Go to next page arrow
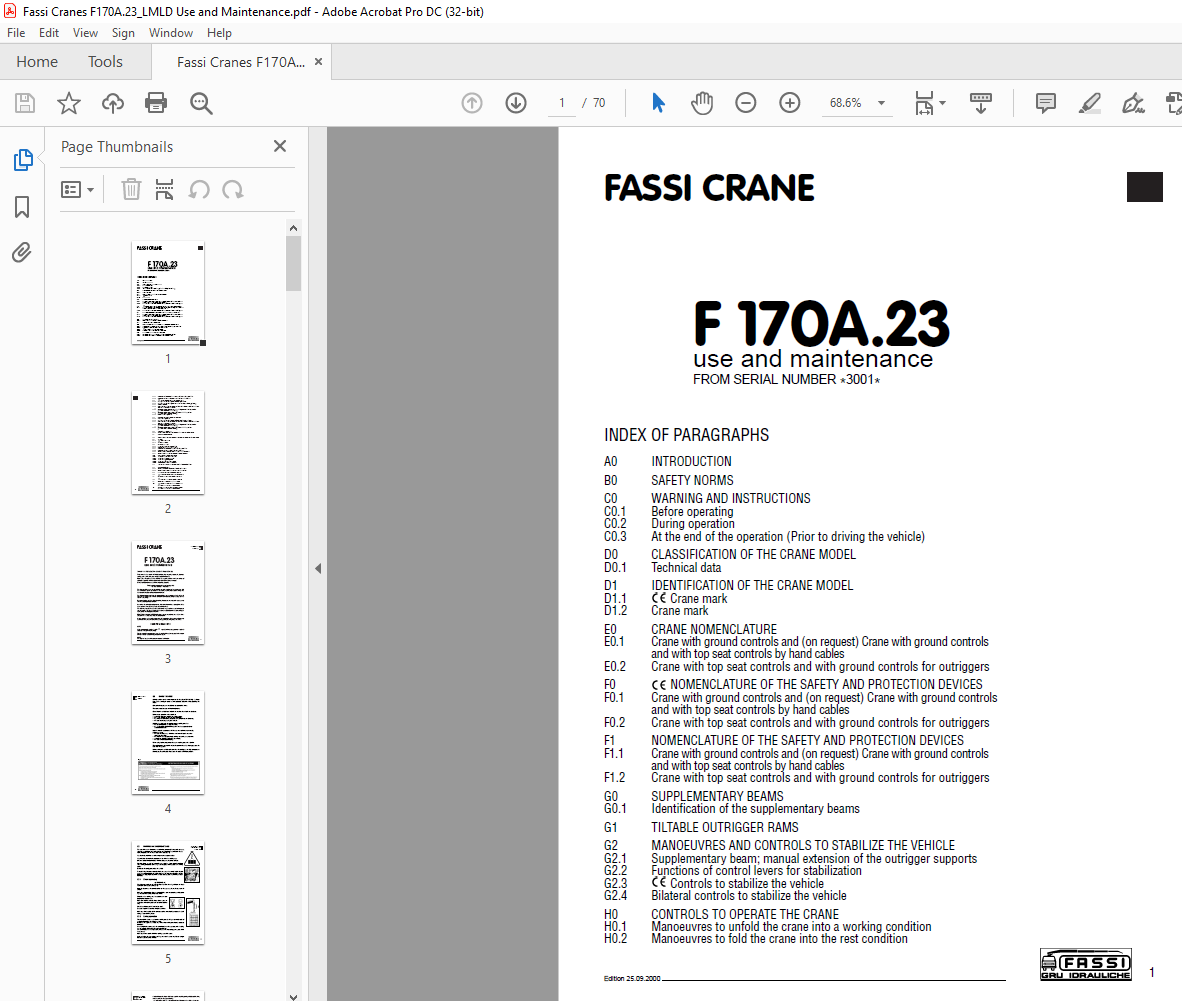This screenshot has height=1001, width=1182. tap(516, 103)
